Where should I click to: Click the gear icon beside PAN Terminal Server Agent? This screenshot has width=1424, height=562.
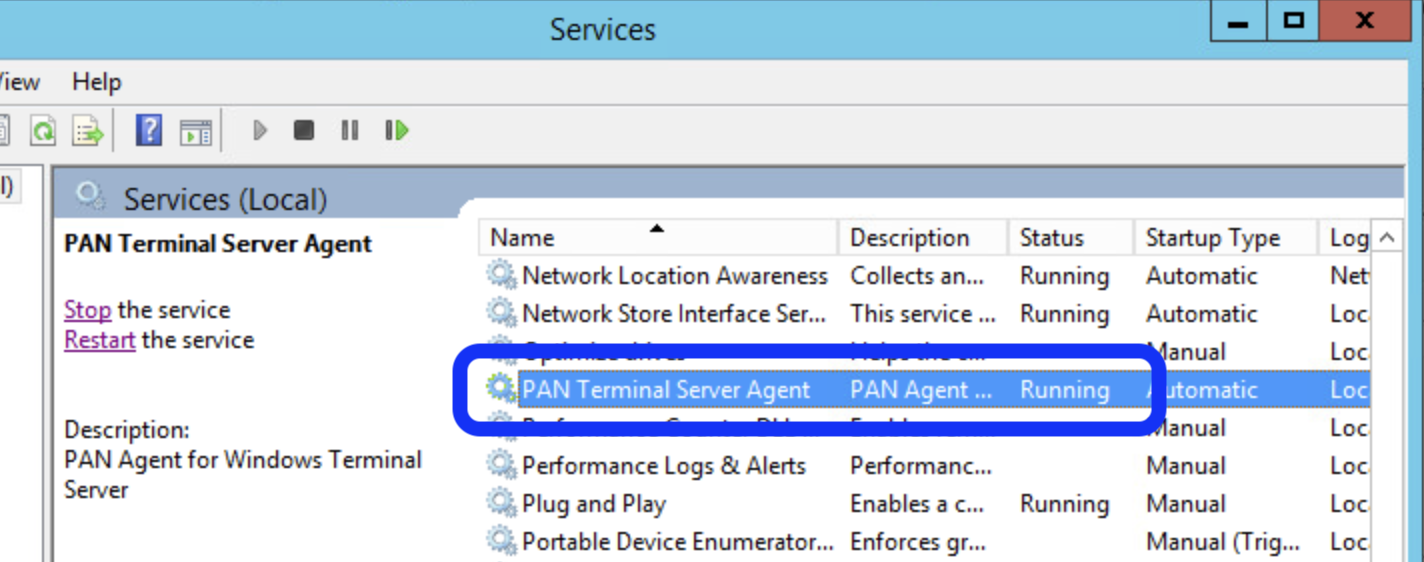pos(502,389)
